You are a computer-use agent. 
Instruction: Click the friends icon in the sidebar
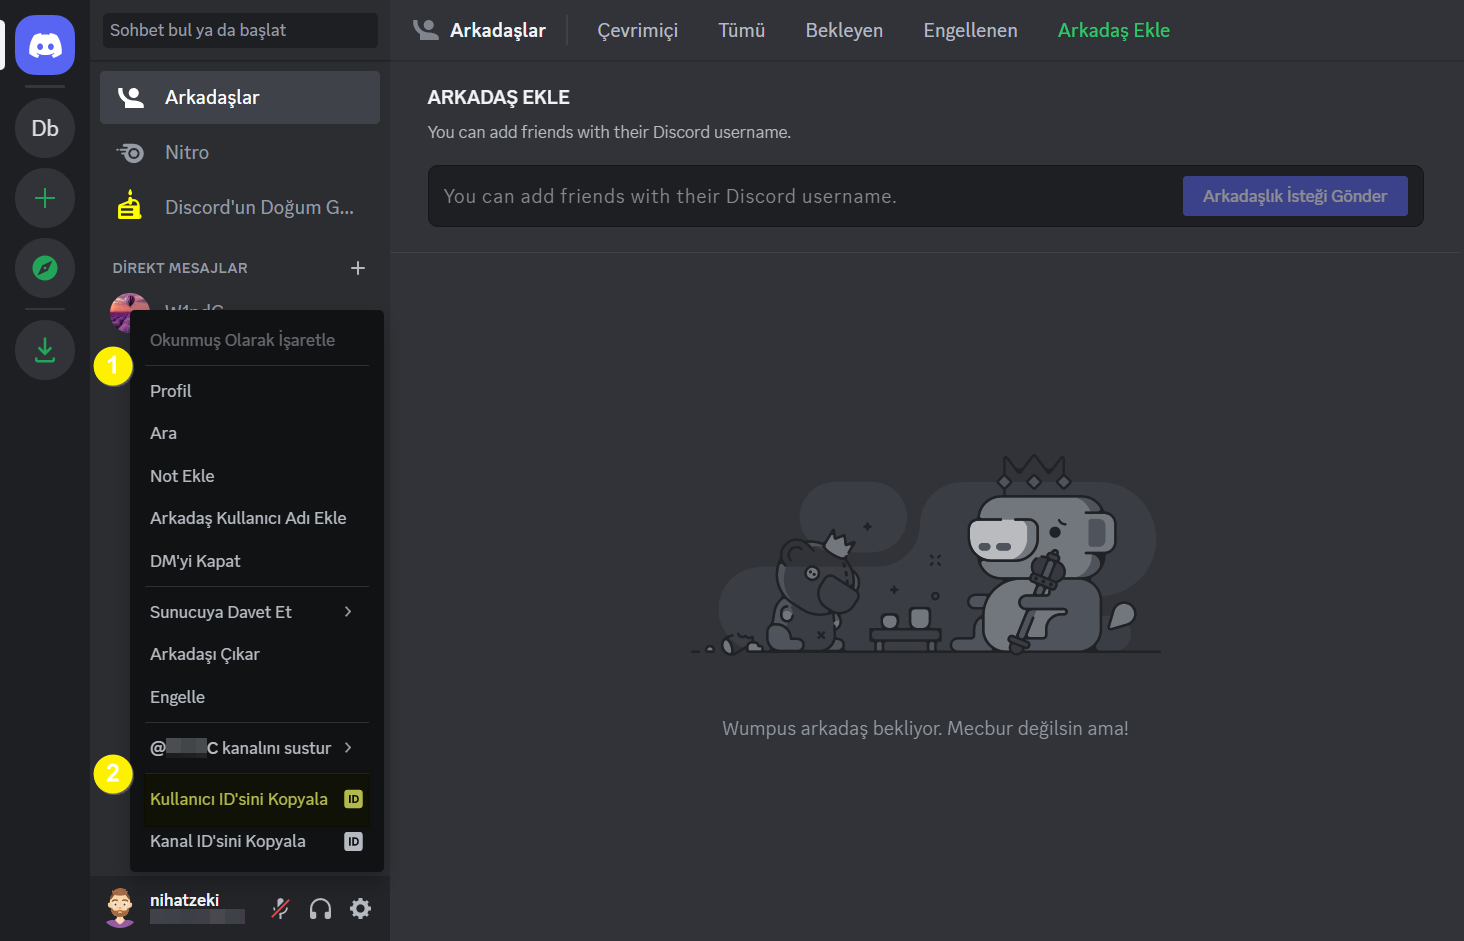131,97
